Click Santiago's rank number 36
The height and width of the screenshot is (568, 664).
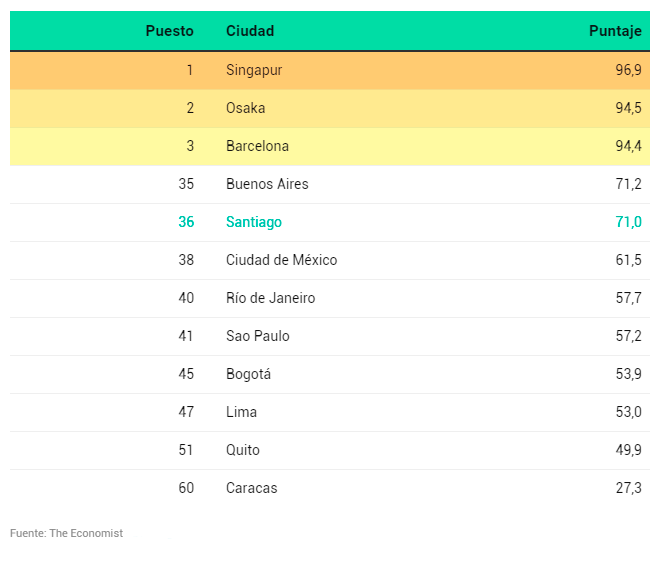point(186,222)
